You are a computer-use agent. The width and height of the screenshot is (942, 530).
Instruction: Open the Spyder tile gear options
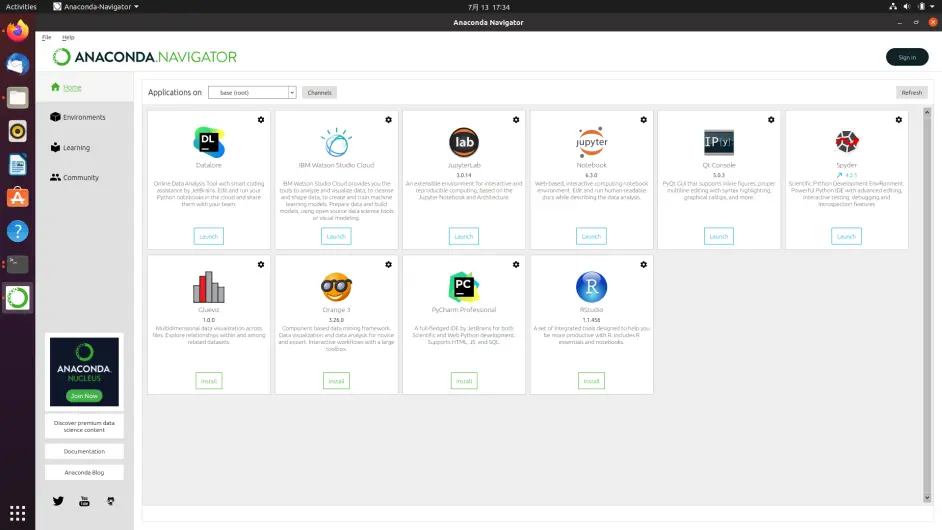(898, 120)
